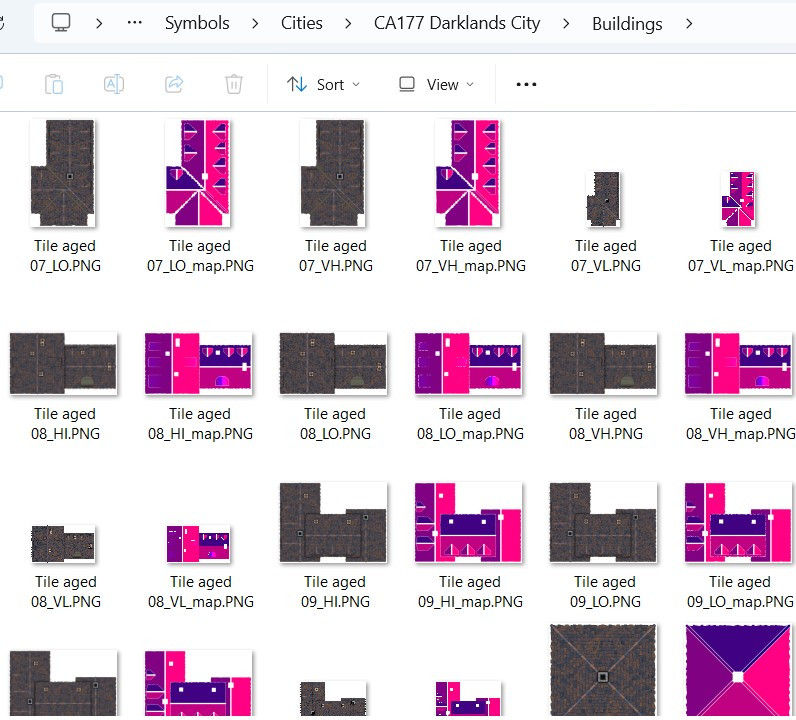Click the Share toolbar icon
The image size is (796, 720).
point(174,84)
